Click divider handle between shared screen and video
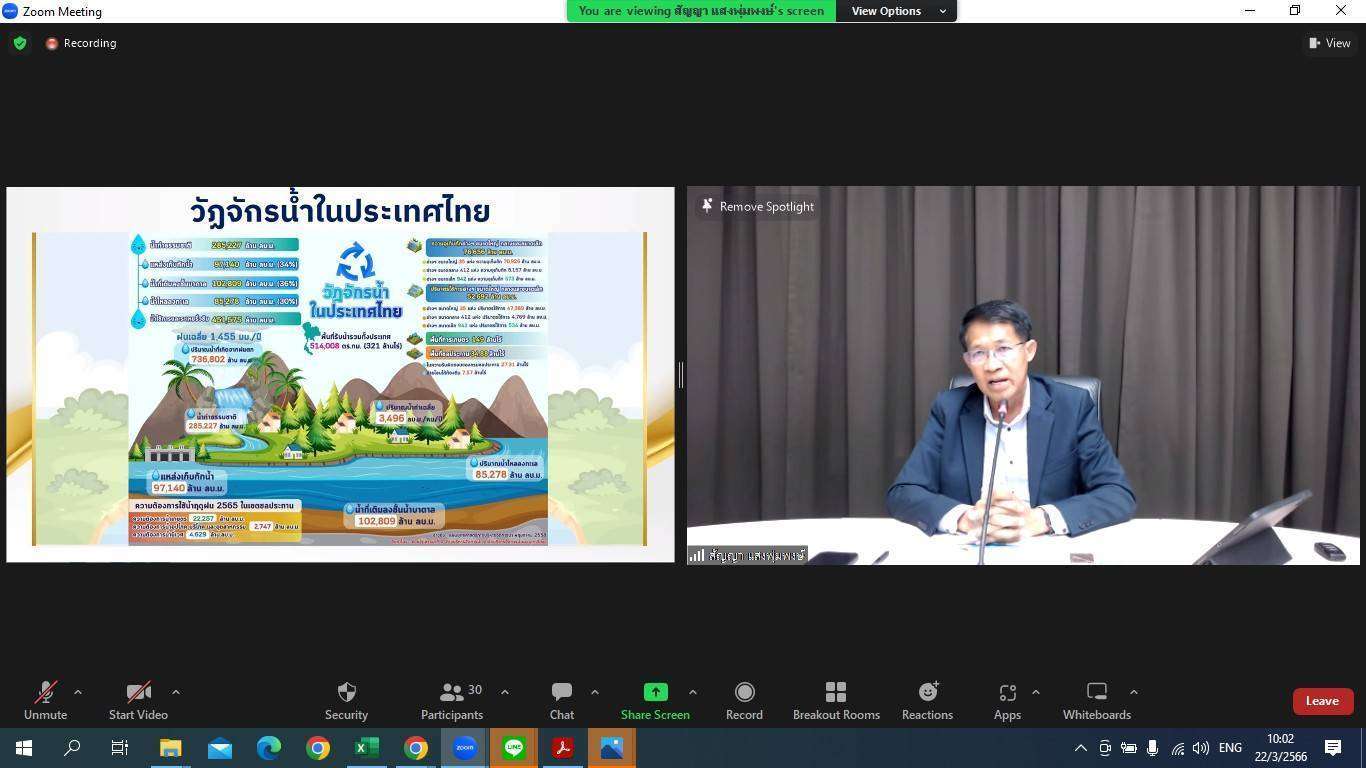Viewport: 1366px width, 768px height. [681, 375]
